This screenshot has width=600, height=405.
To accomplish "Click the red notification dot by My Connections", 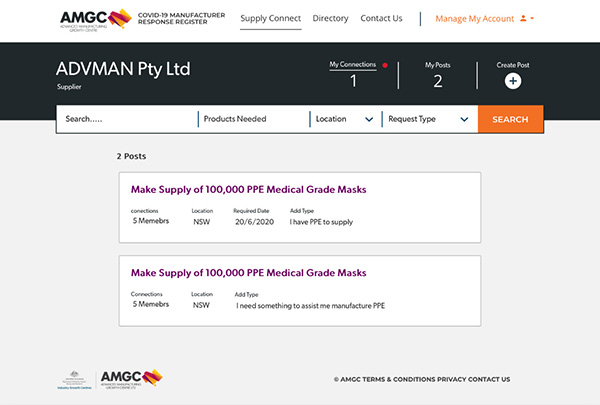I will pos(385,65).
